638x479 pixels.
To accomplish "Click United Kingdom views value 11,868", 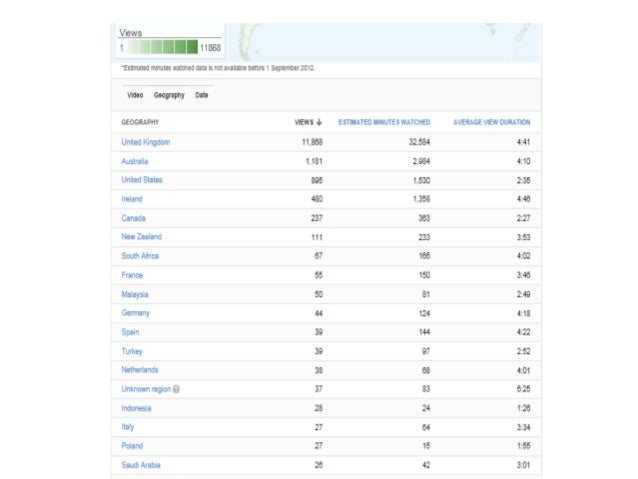I will click(312, 142).
